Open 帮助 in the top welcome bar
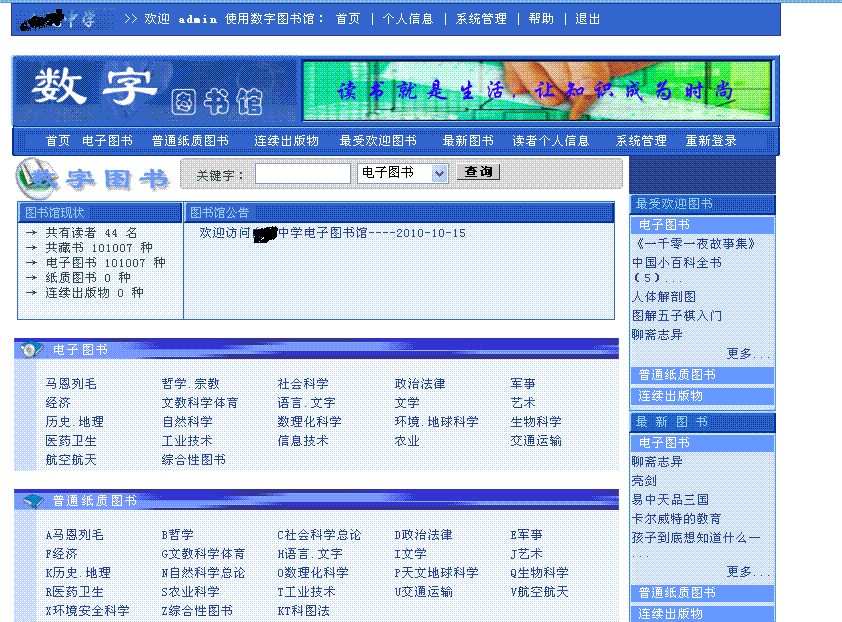The width and height of the screenshot is (842, 622). pyautogui.click(x=541, y=19)
